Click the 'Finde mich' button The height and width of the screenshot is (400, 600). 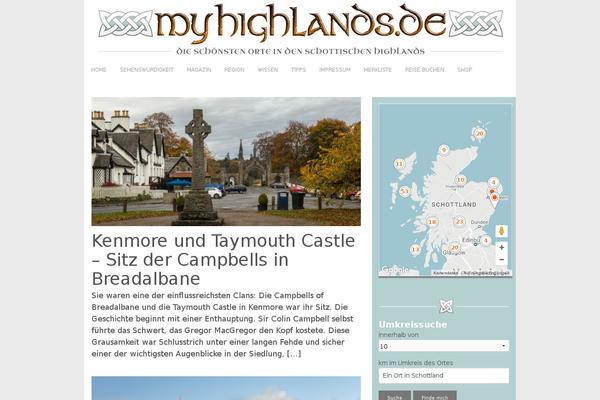(435, 396)
